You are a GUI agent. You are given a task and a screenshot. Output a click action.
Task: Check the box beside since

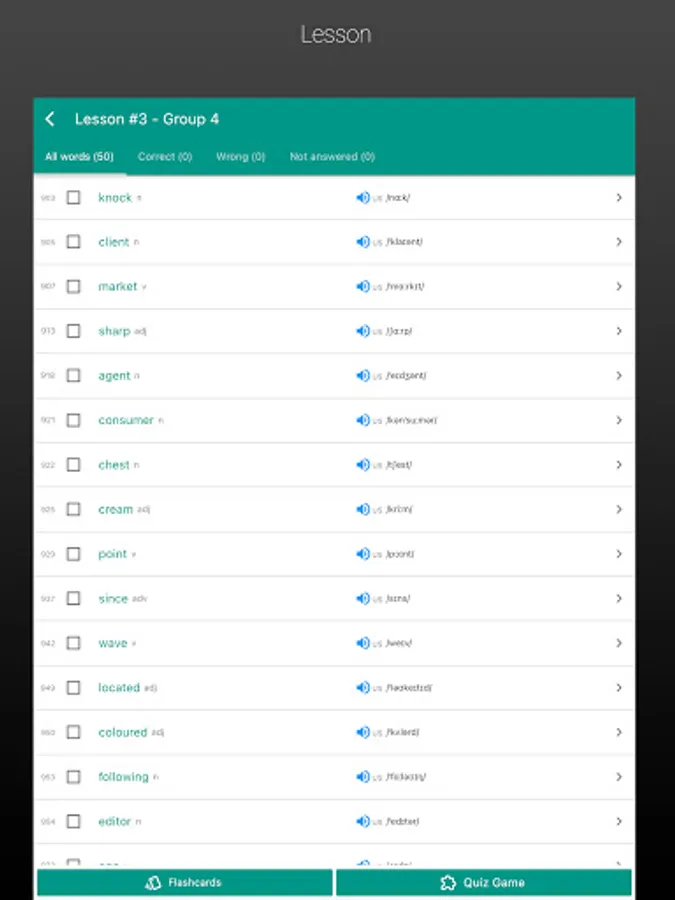pyautogui.click(x=73, y=599)
